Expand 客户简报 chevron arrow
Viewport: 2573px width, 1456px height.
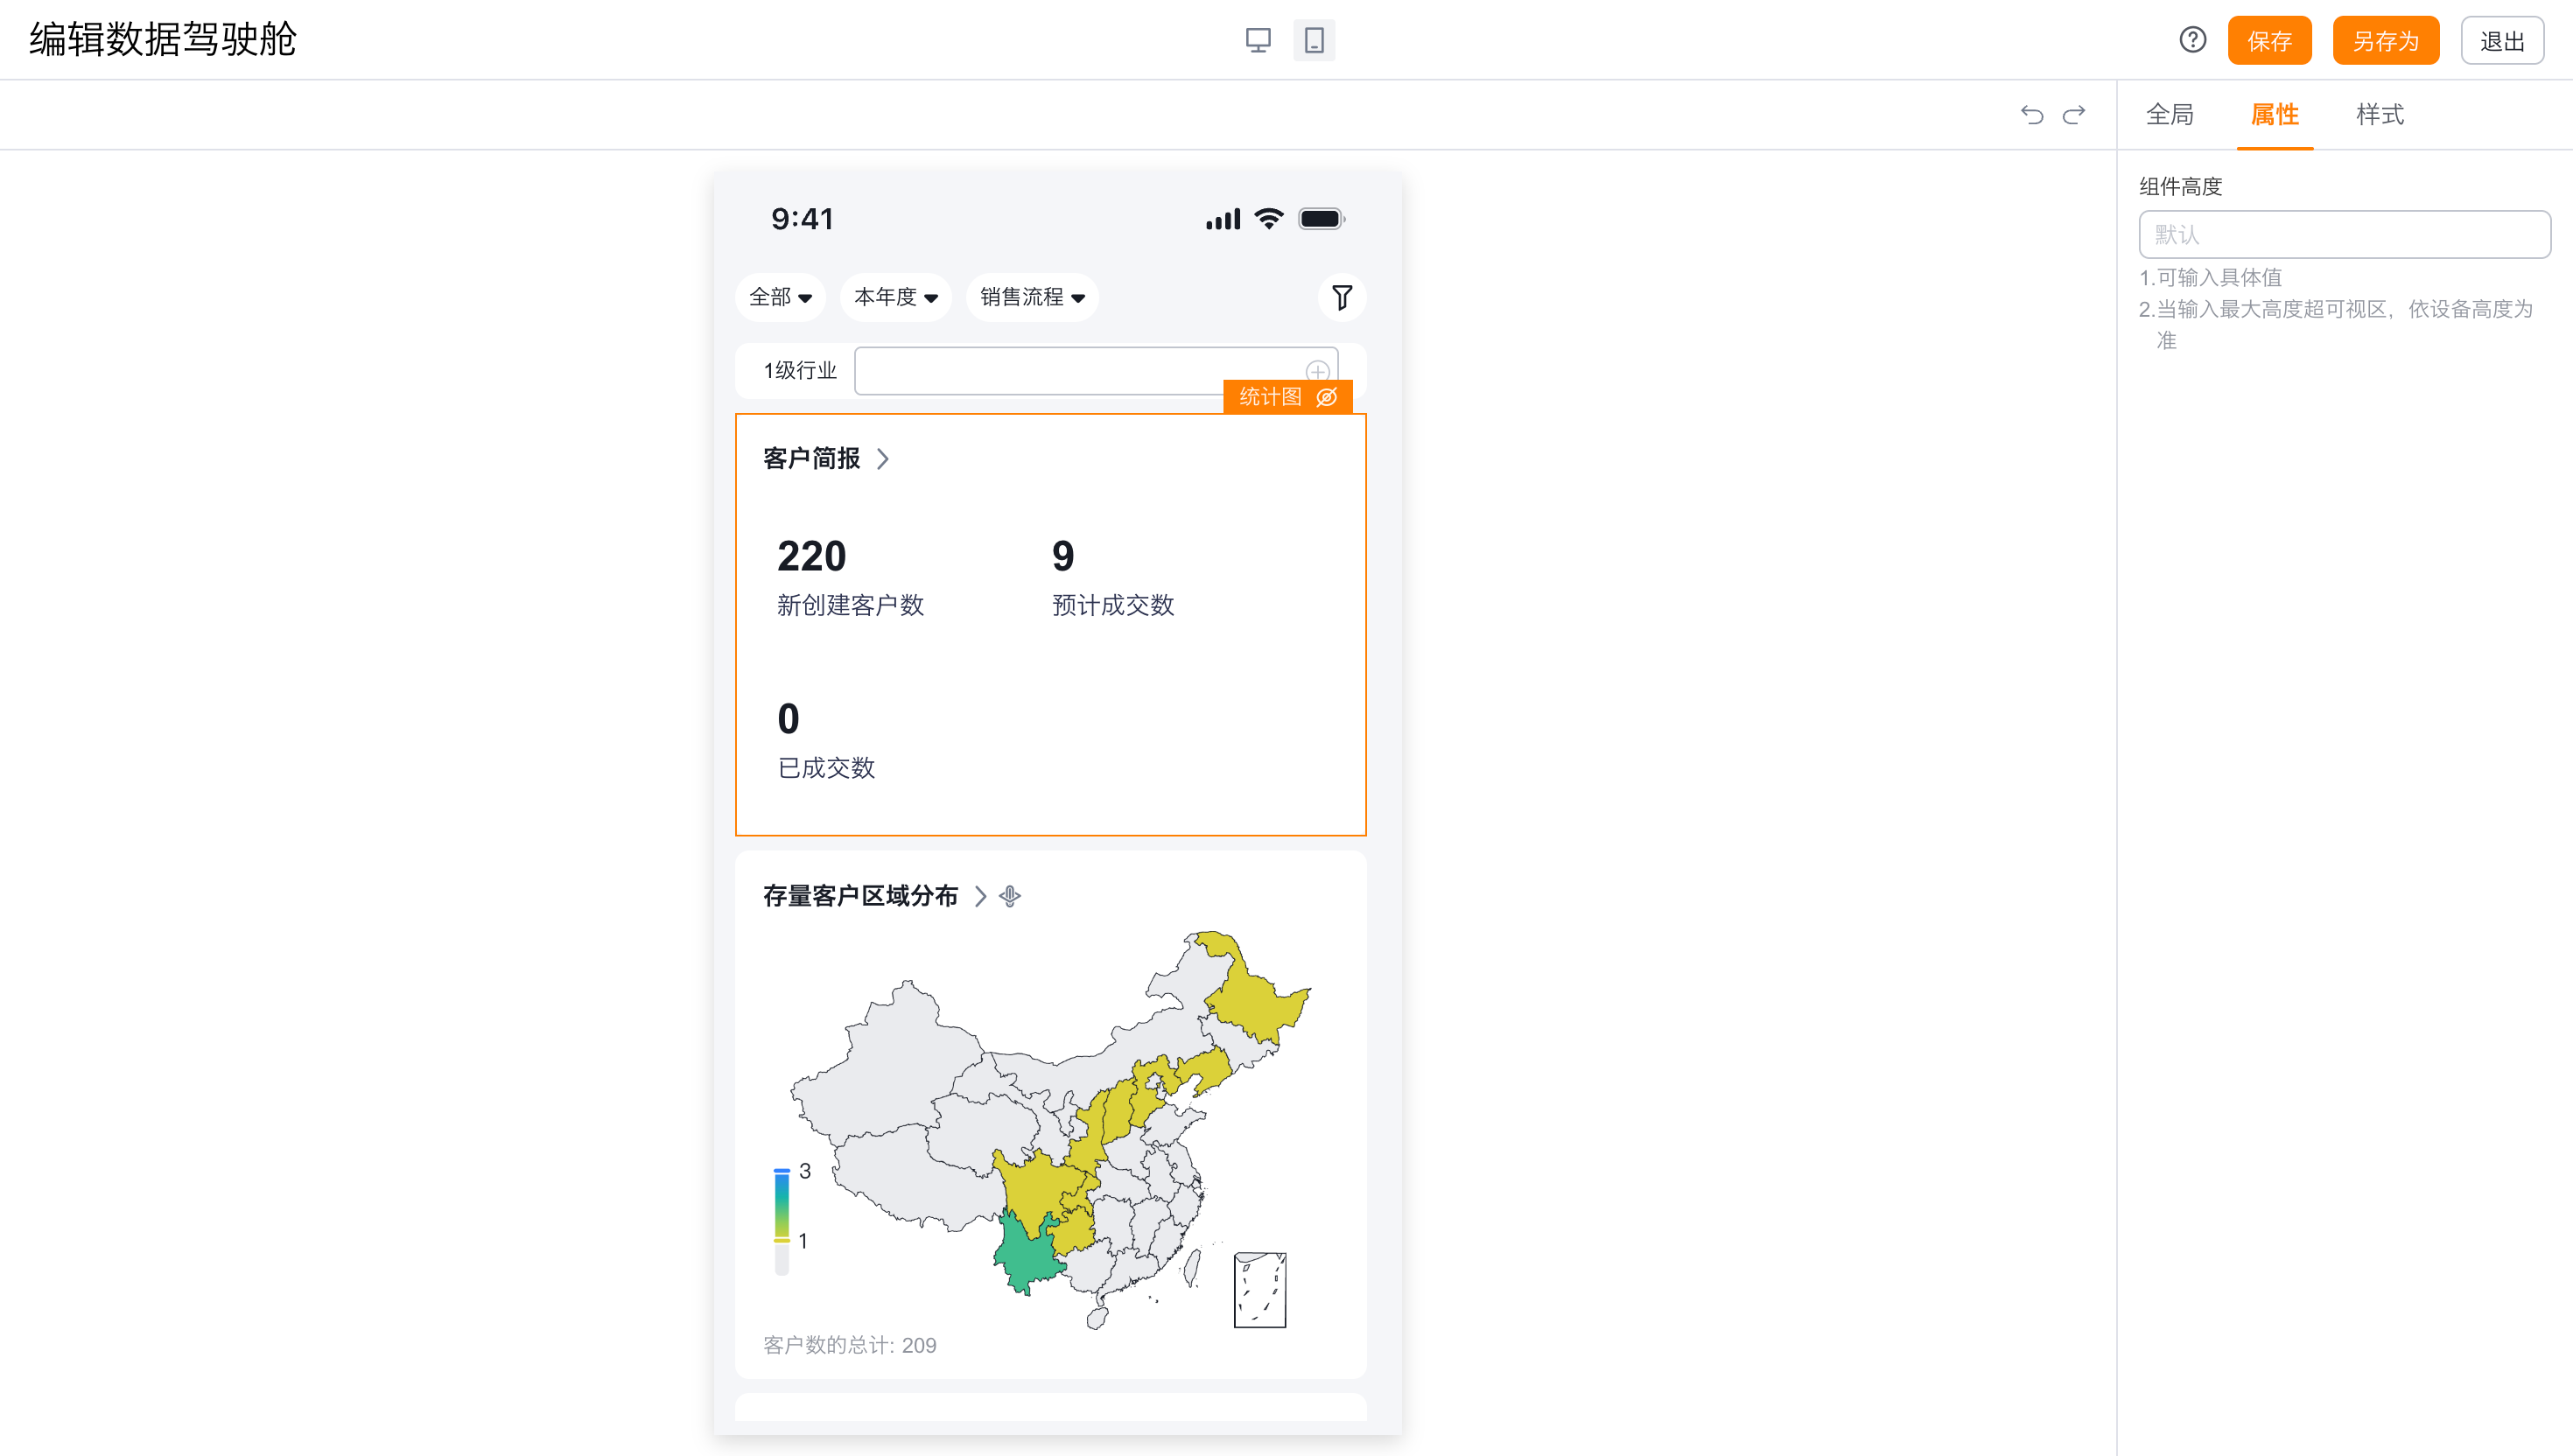pos(883,459)
